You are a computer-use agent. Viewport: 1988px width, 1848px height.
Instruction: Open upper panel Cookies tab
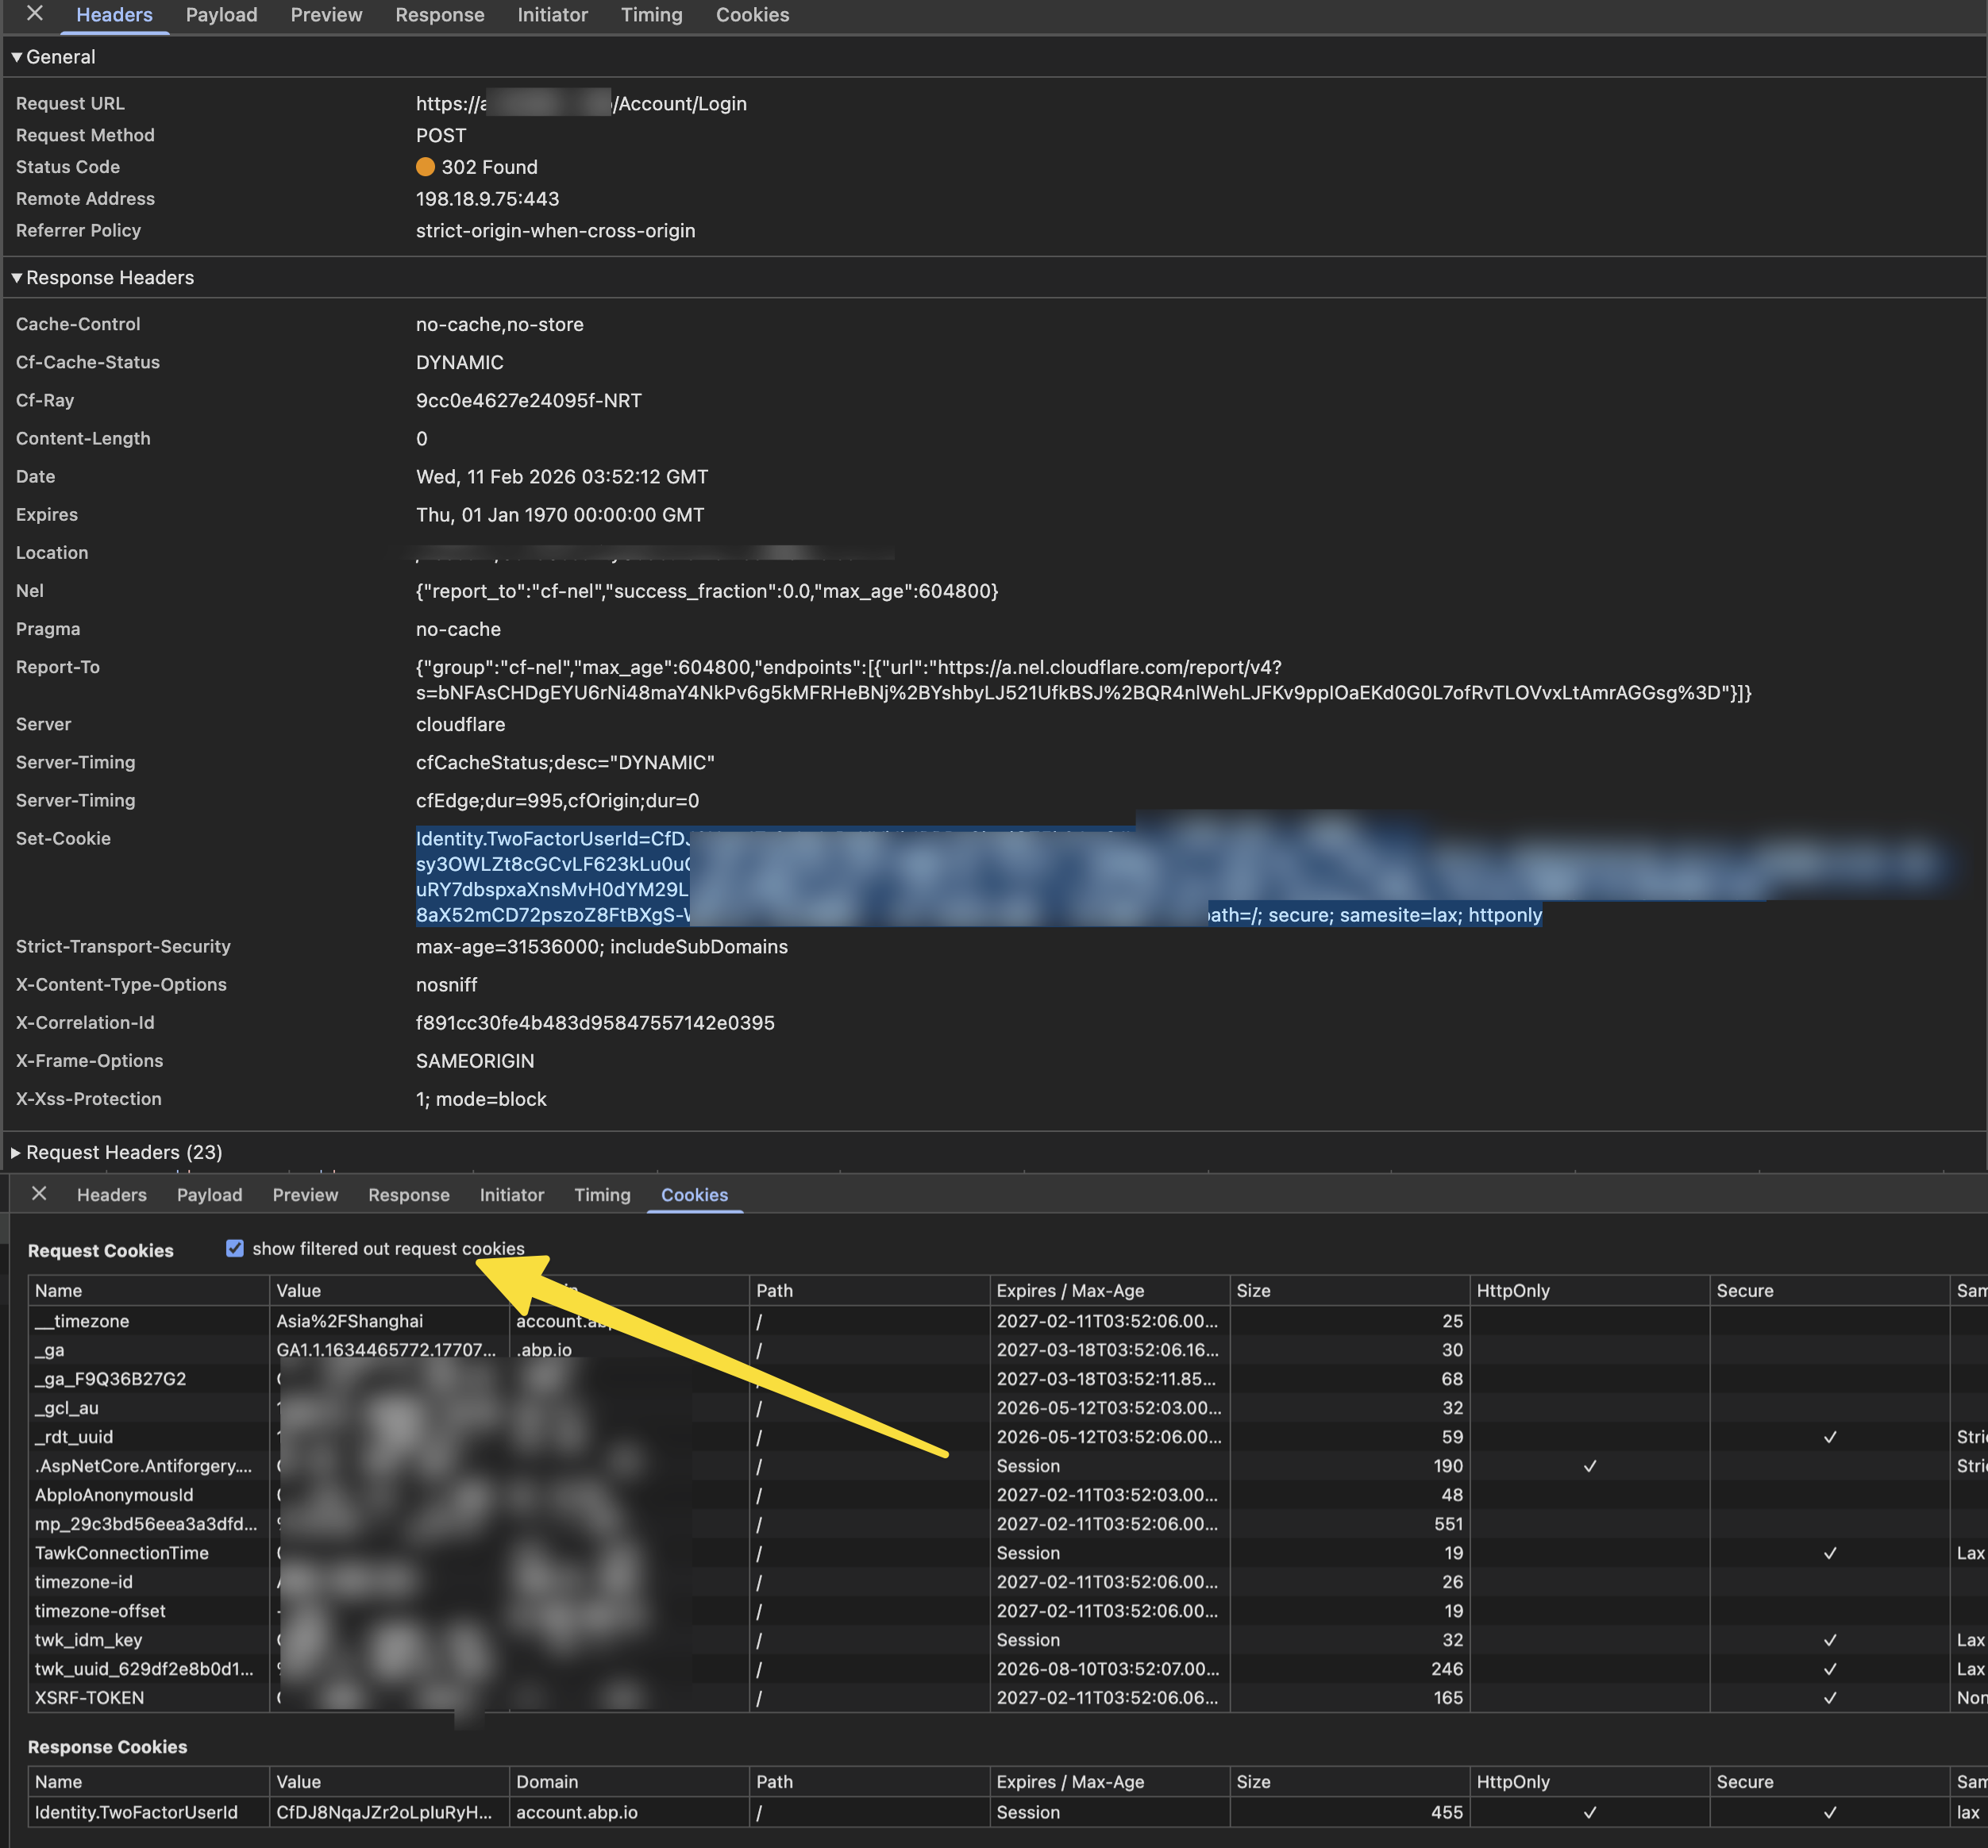pyautogui.click(x=752, y=15)
